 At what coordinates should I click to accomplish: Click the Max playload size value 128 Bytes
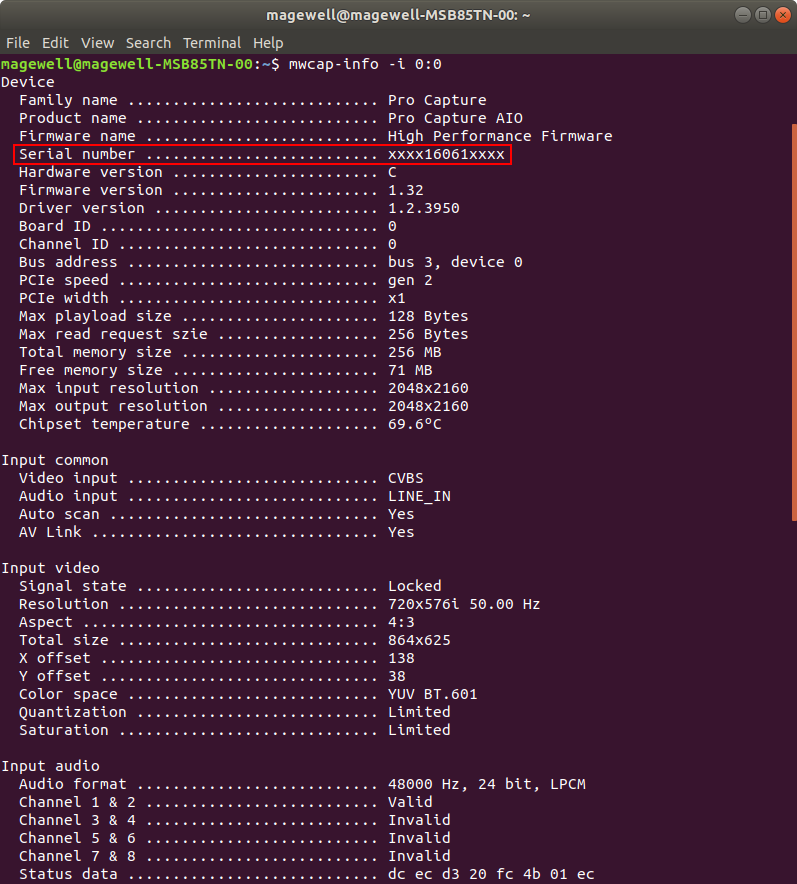[428, 317]
